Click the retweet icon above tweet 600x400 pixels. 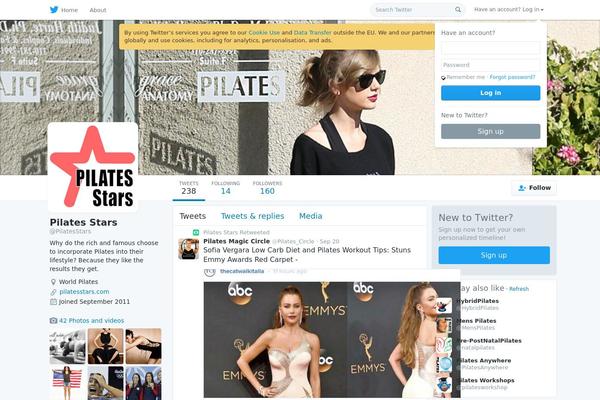196,232
